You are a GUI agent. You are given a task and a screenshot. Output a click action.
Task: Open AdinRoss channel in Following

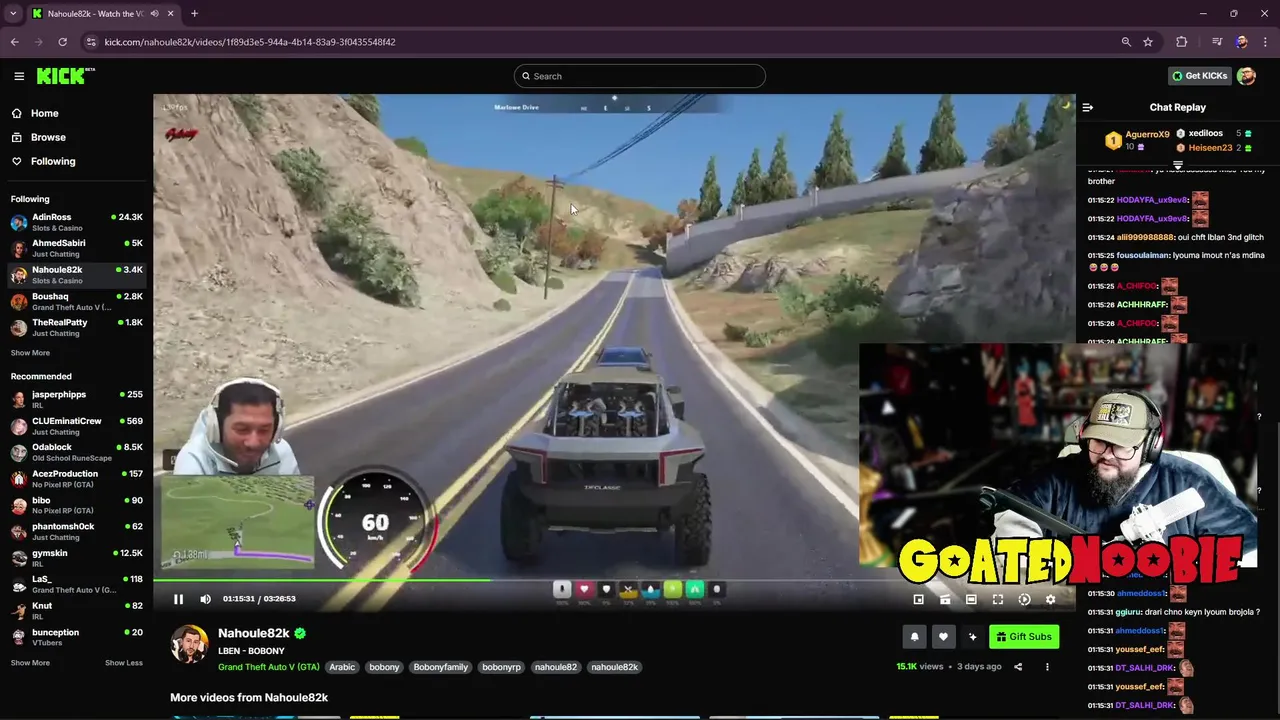tap(76, 222)
